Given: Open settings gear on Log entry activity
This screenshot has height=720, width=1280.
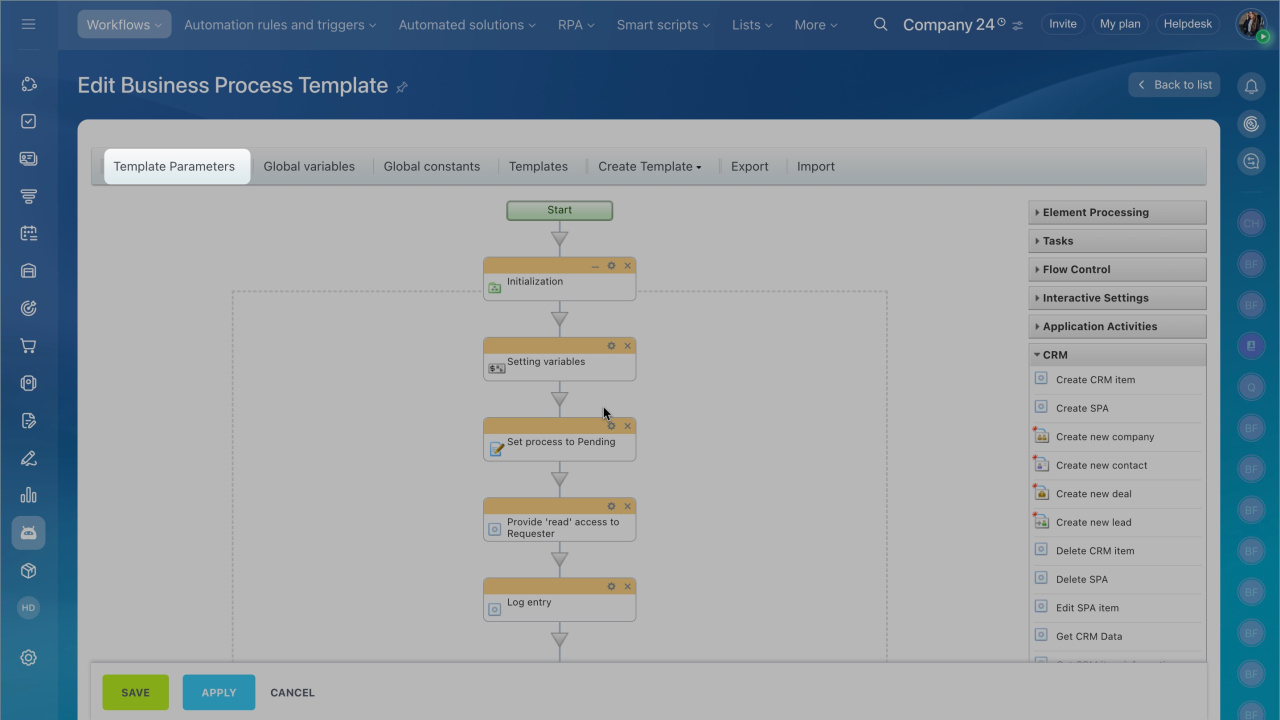Looking at the screenshot, I should (x=612, y=586).
